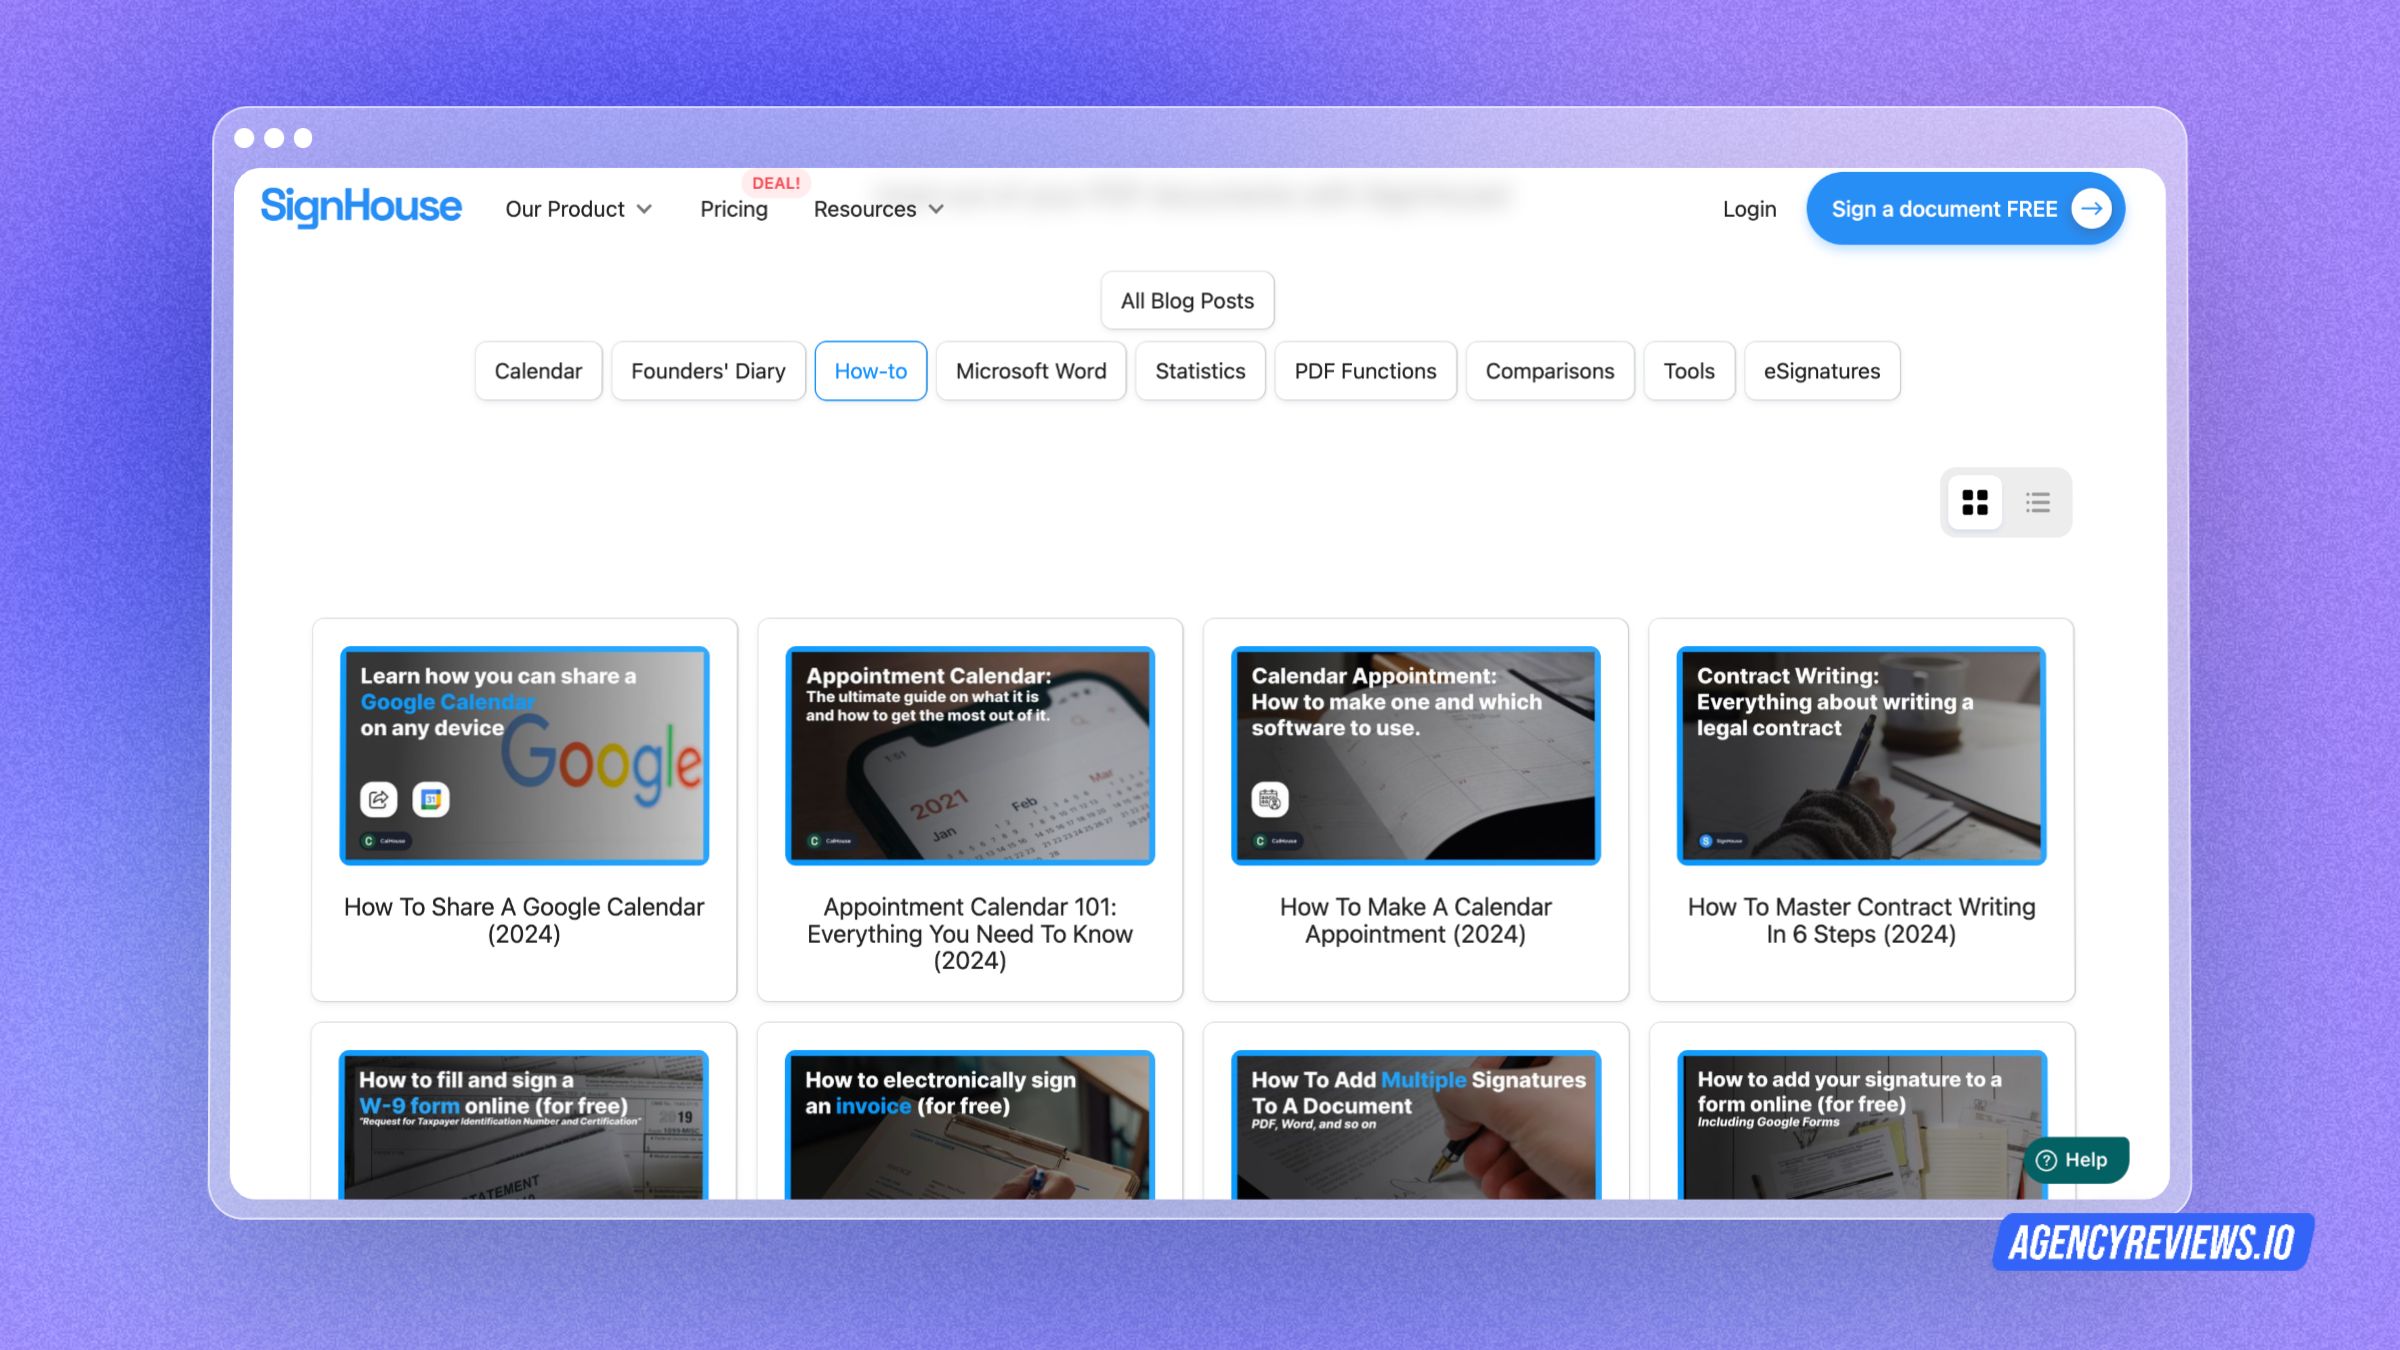Select the PDF Functions category
2400x1350 pixels.
point(1365,371)
